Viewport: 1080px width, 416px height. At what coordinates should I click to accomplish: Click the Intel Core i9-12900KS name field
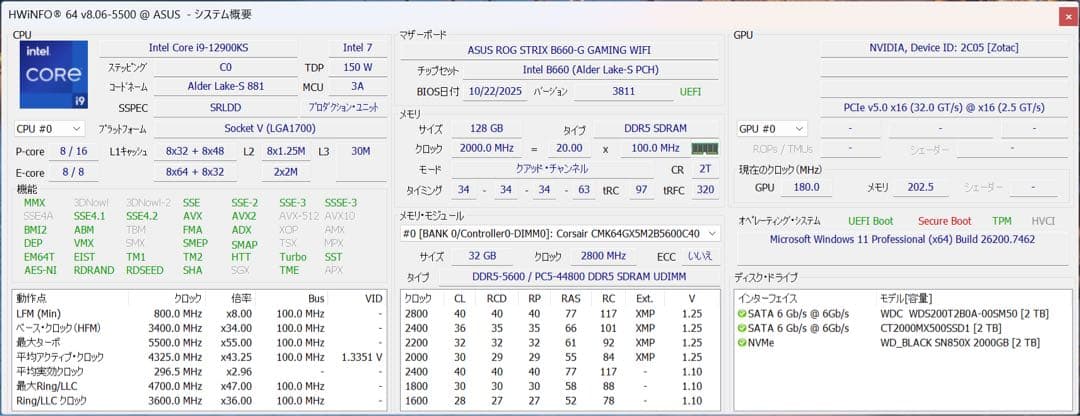tap(198, 48)
